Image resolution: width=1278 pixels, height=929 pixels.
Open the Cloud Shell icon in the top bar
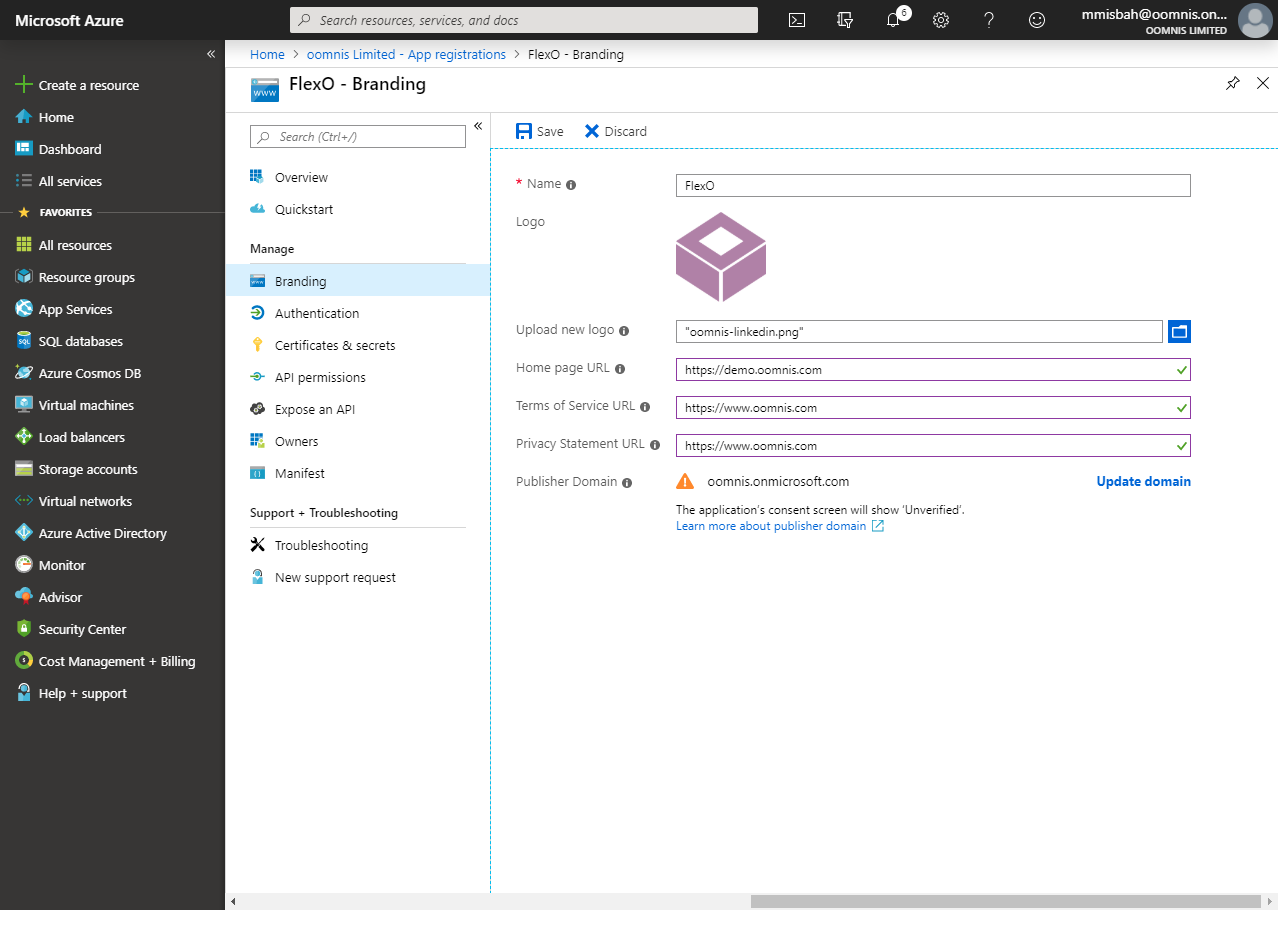pos(797,20)
